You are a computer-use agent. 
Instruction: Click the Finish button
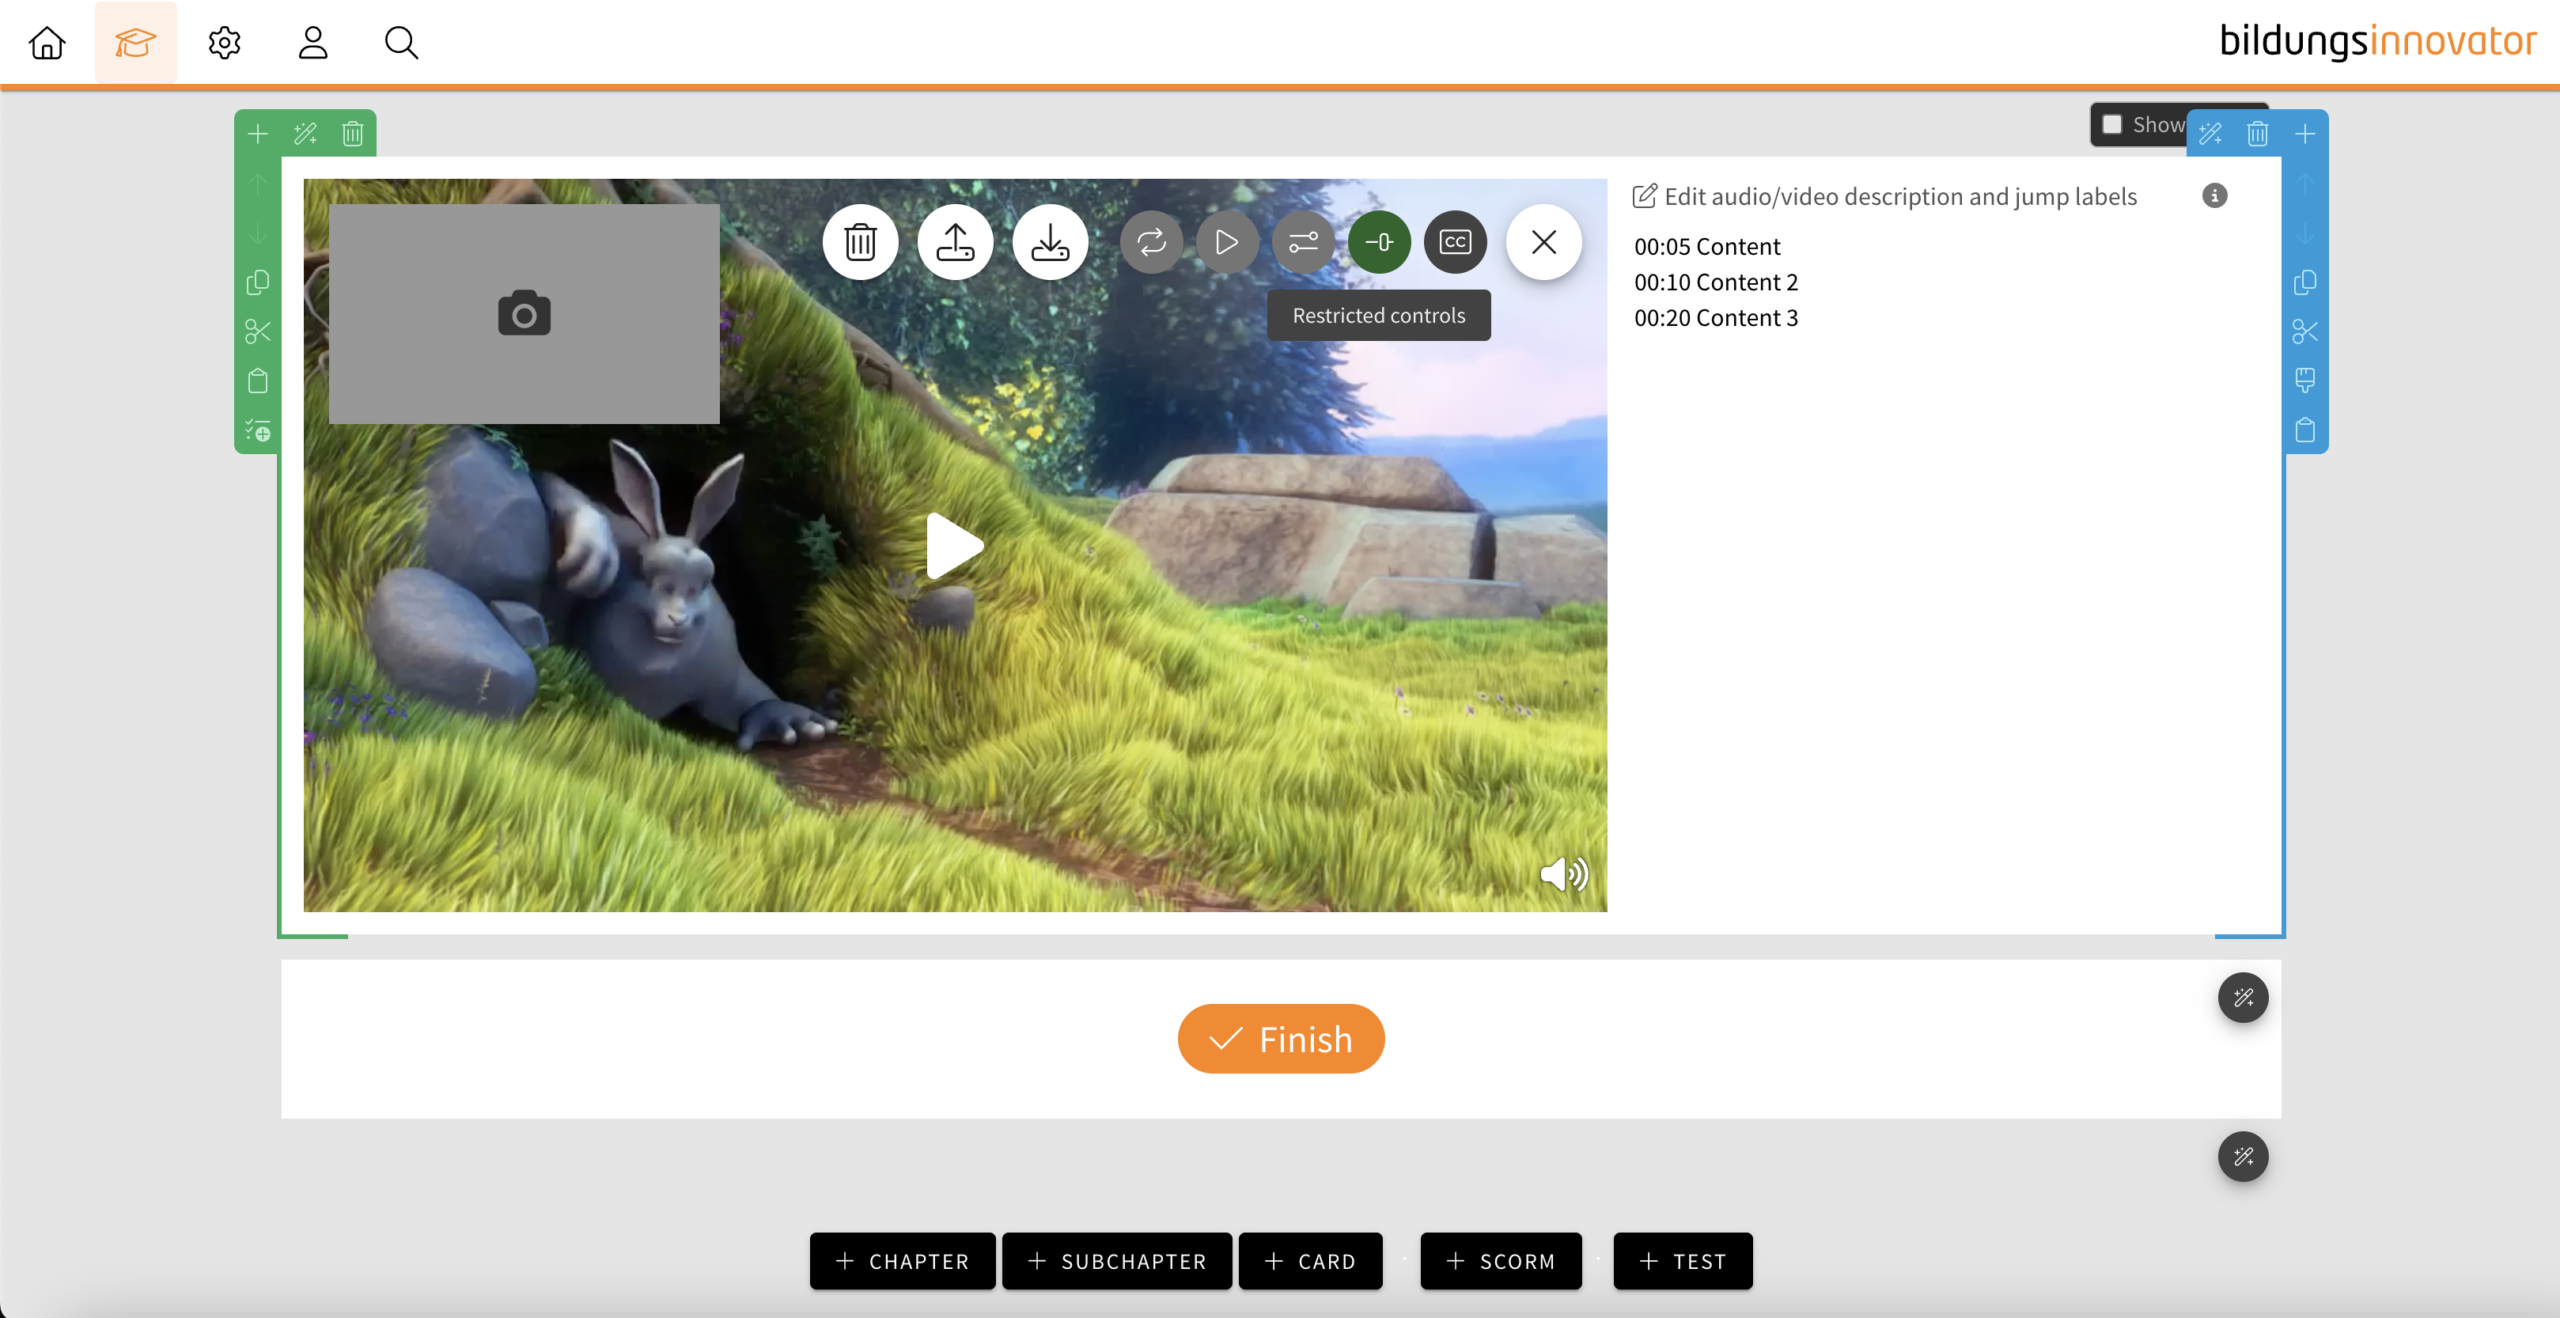pyautogui.click(x=1280, y=1039)
